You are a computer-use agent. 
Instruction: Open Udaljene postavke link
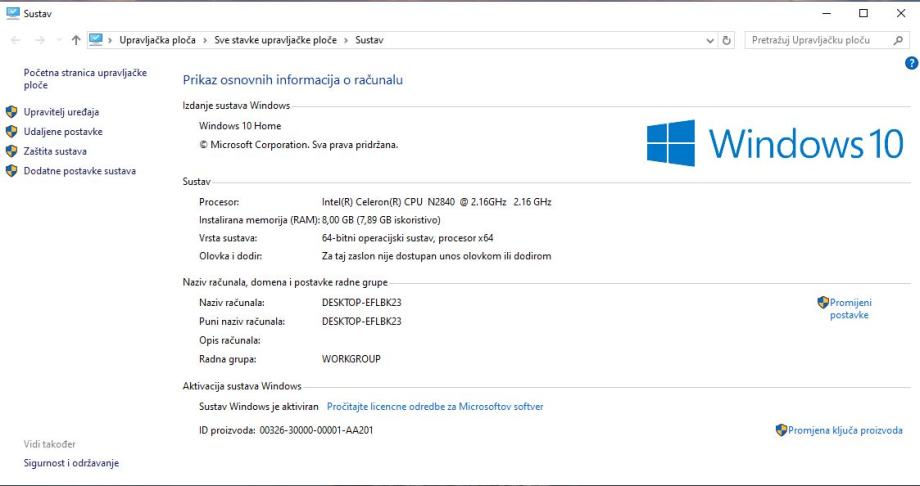click(63, 131)
